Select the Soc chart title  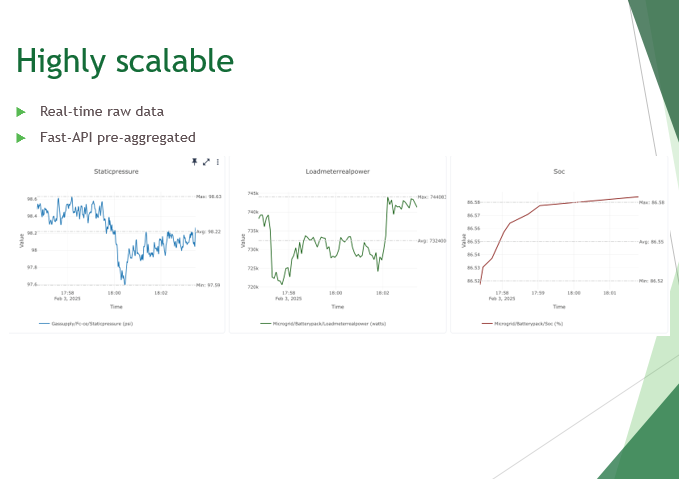[x=559, y=172]
